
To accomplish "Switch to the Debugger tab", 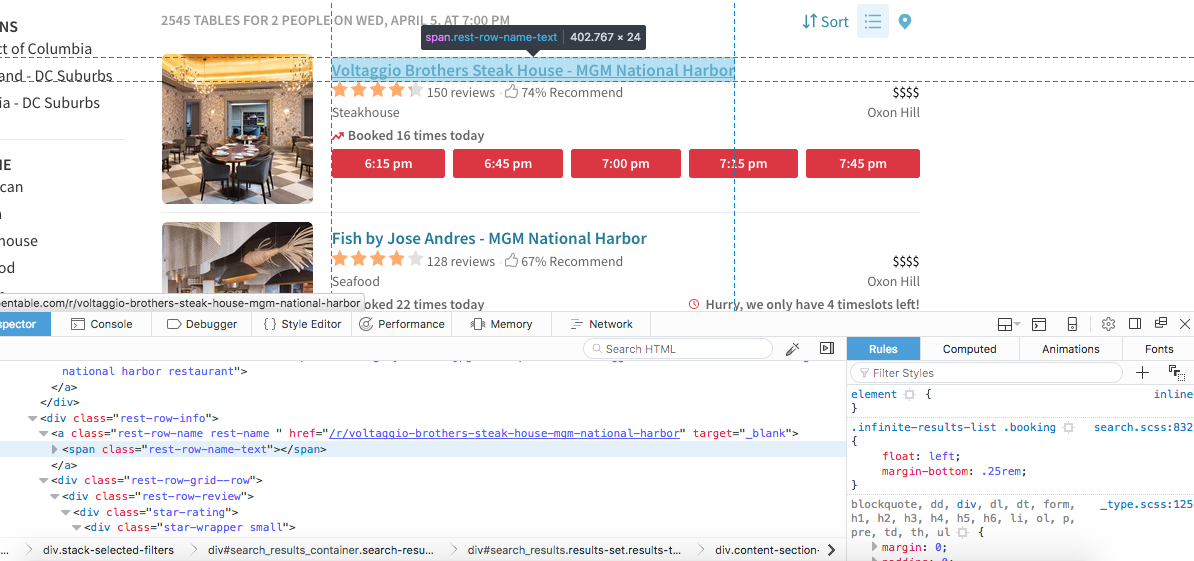I will [x=202, y=324].
